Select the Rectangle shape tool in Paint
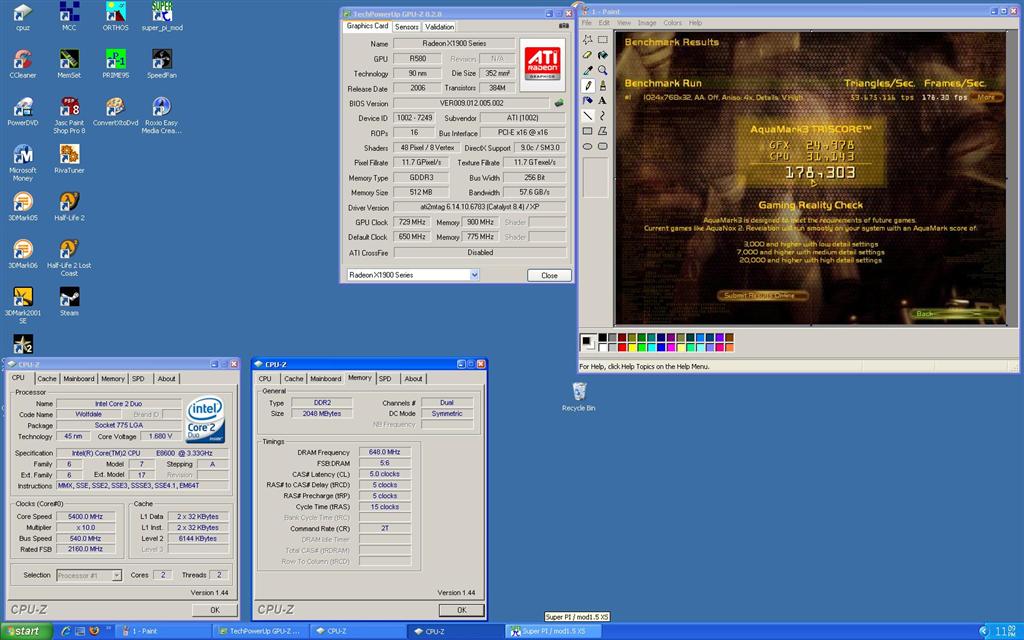Image resolution: width=1024 pixels, height=640 pixels. (x=588, y=131)
